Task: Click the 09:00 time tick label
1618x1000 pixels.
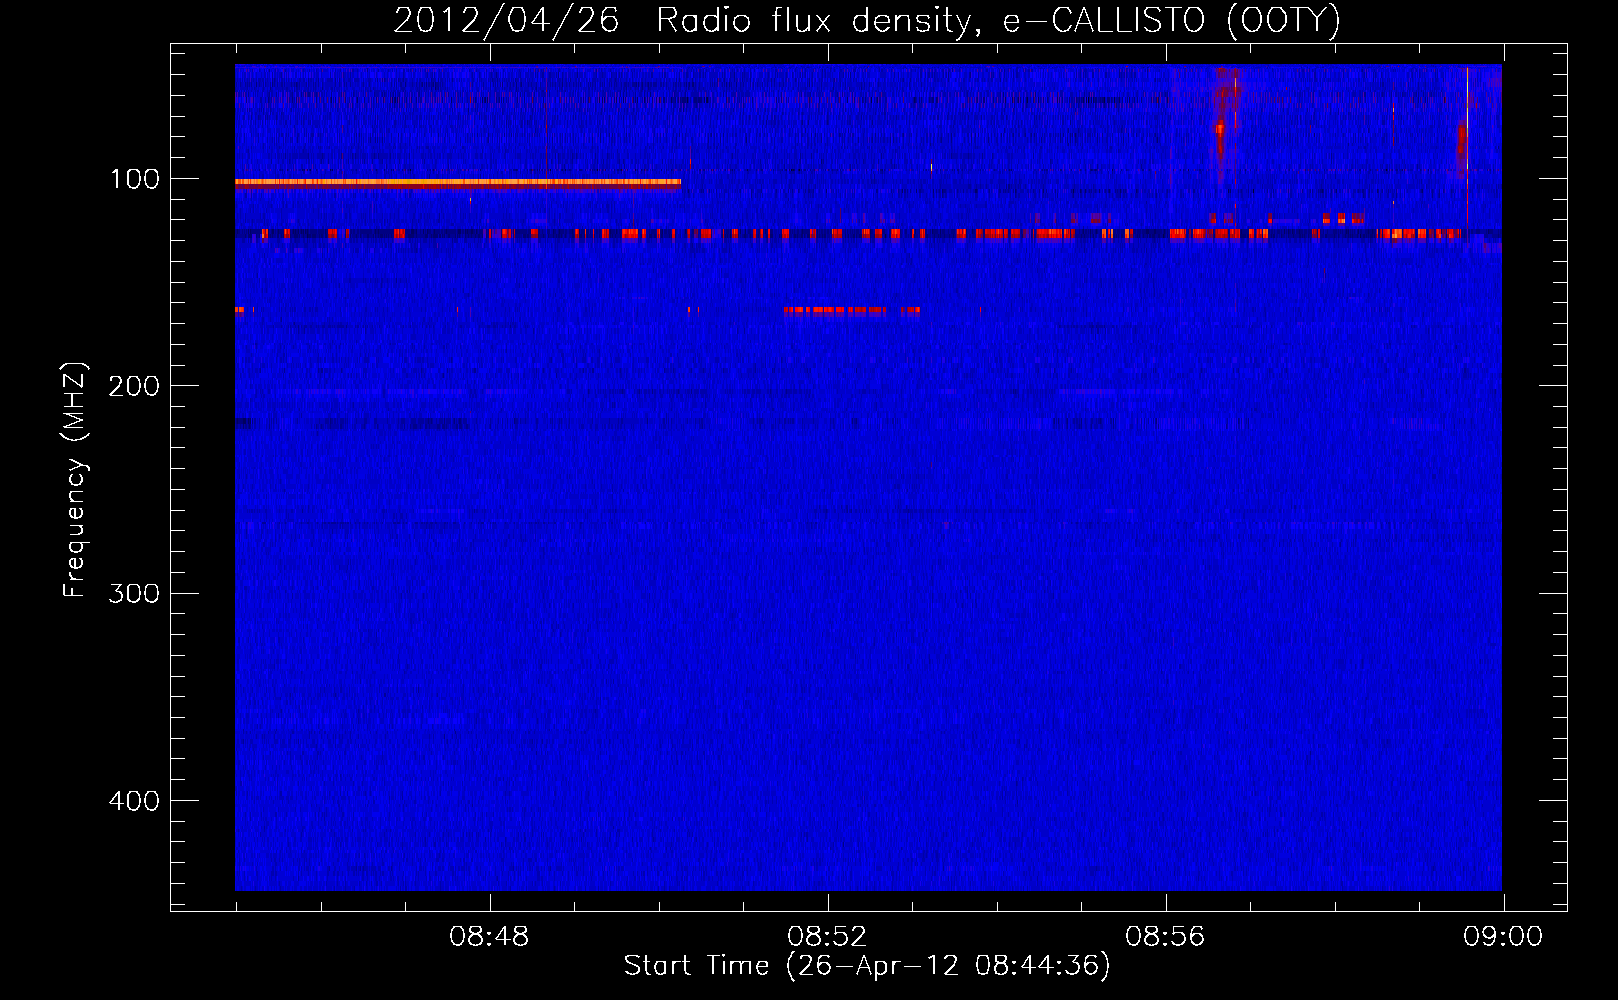Action: point(1503,937)
